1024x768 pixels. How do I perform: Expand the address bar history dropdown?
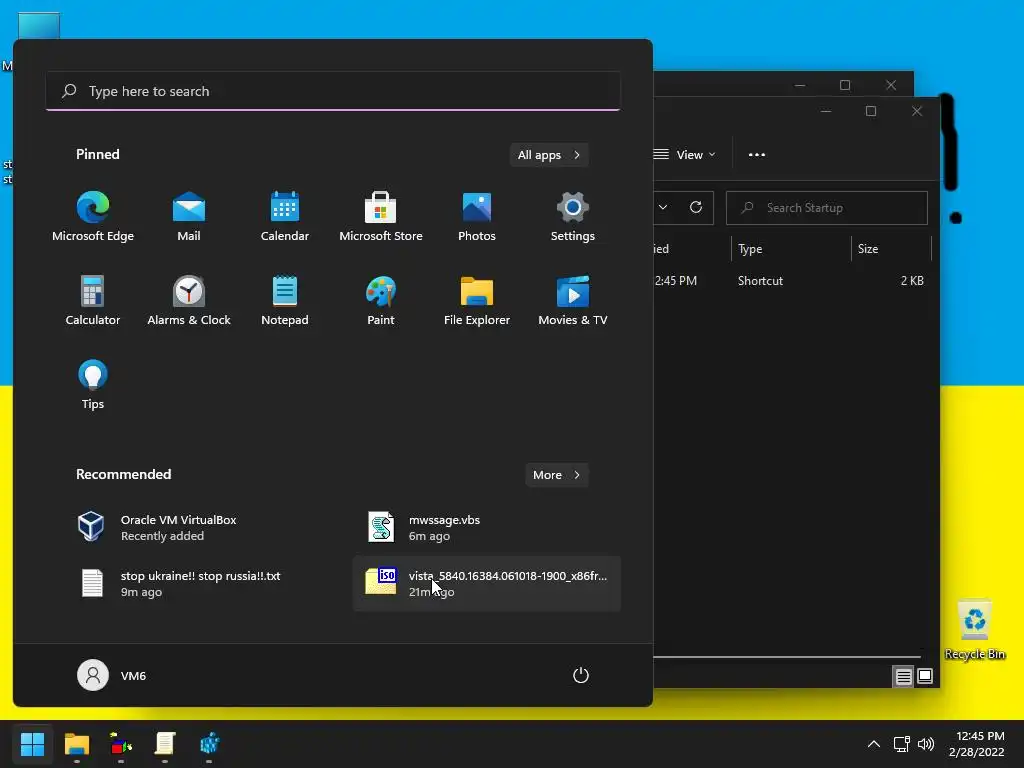click(x=663, y=208)
